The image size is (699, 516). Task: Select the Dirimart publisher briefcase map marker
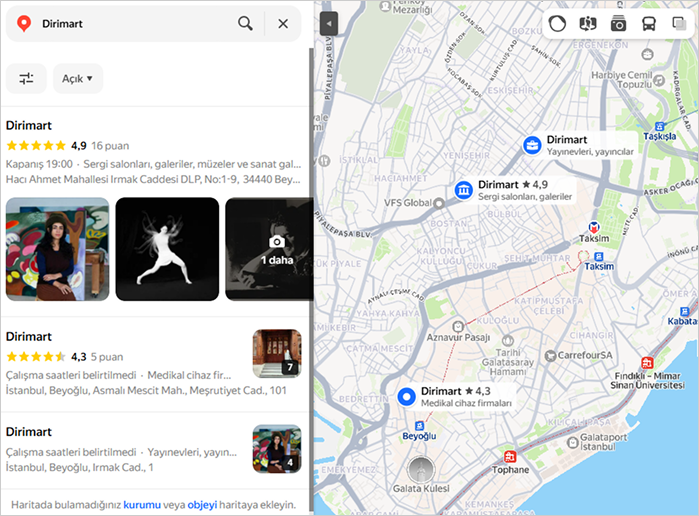[531, 145]
